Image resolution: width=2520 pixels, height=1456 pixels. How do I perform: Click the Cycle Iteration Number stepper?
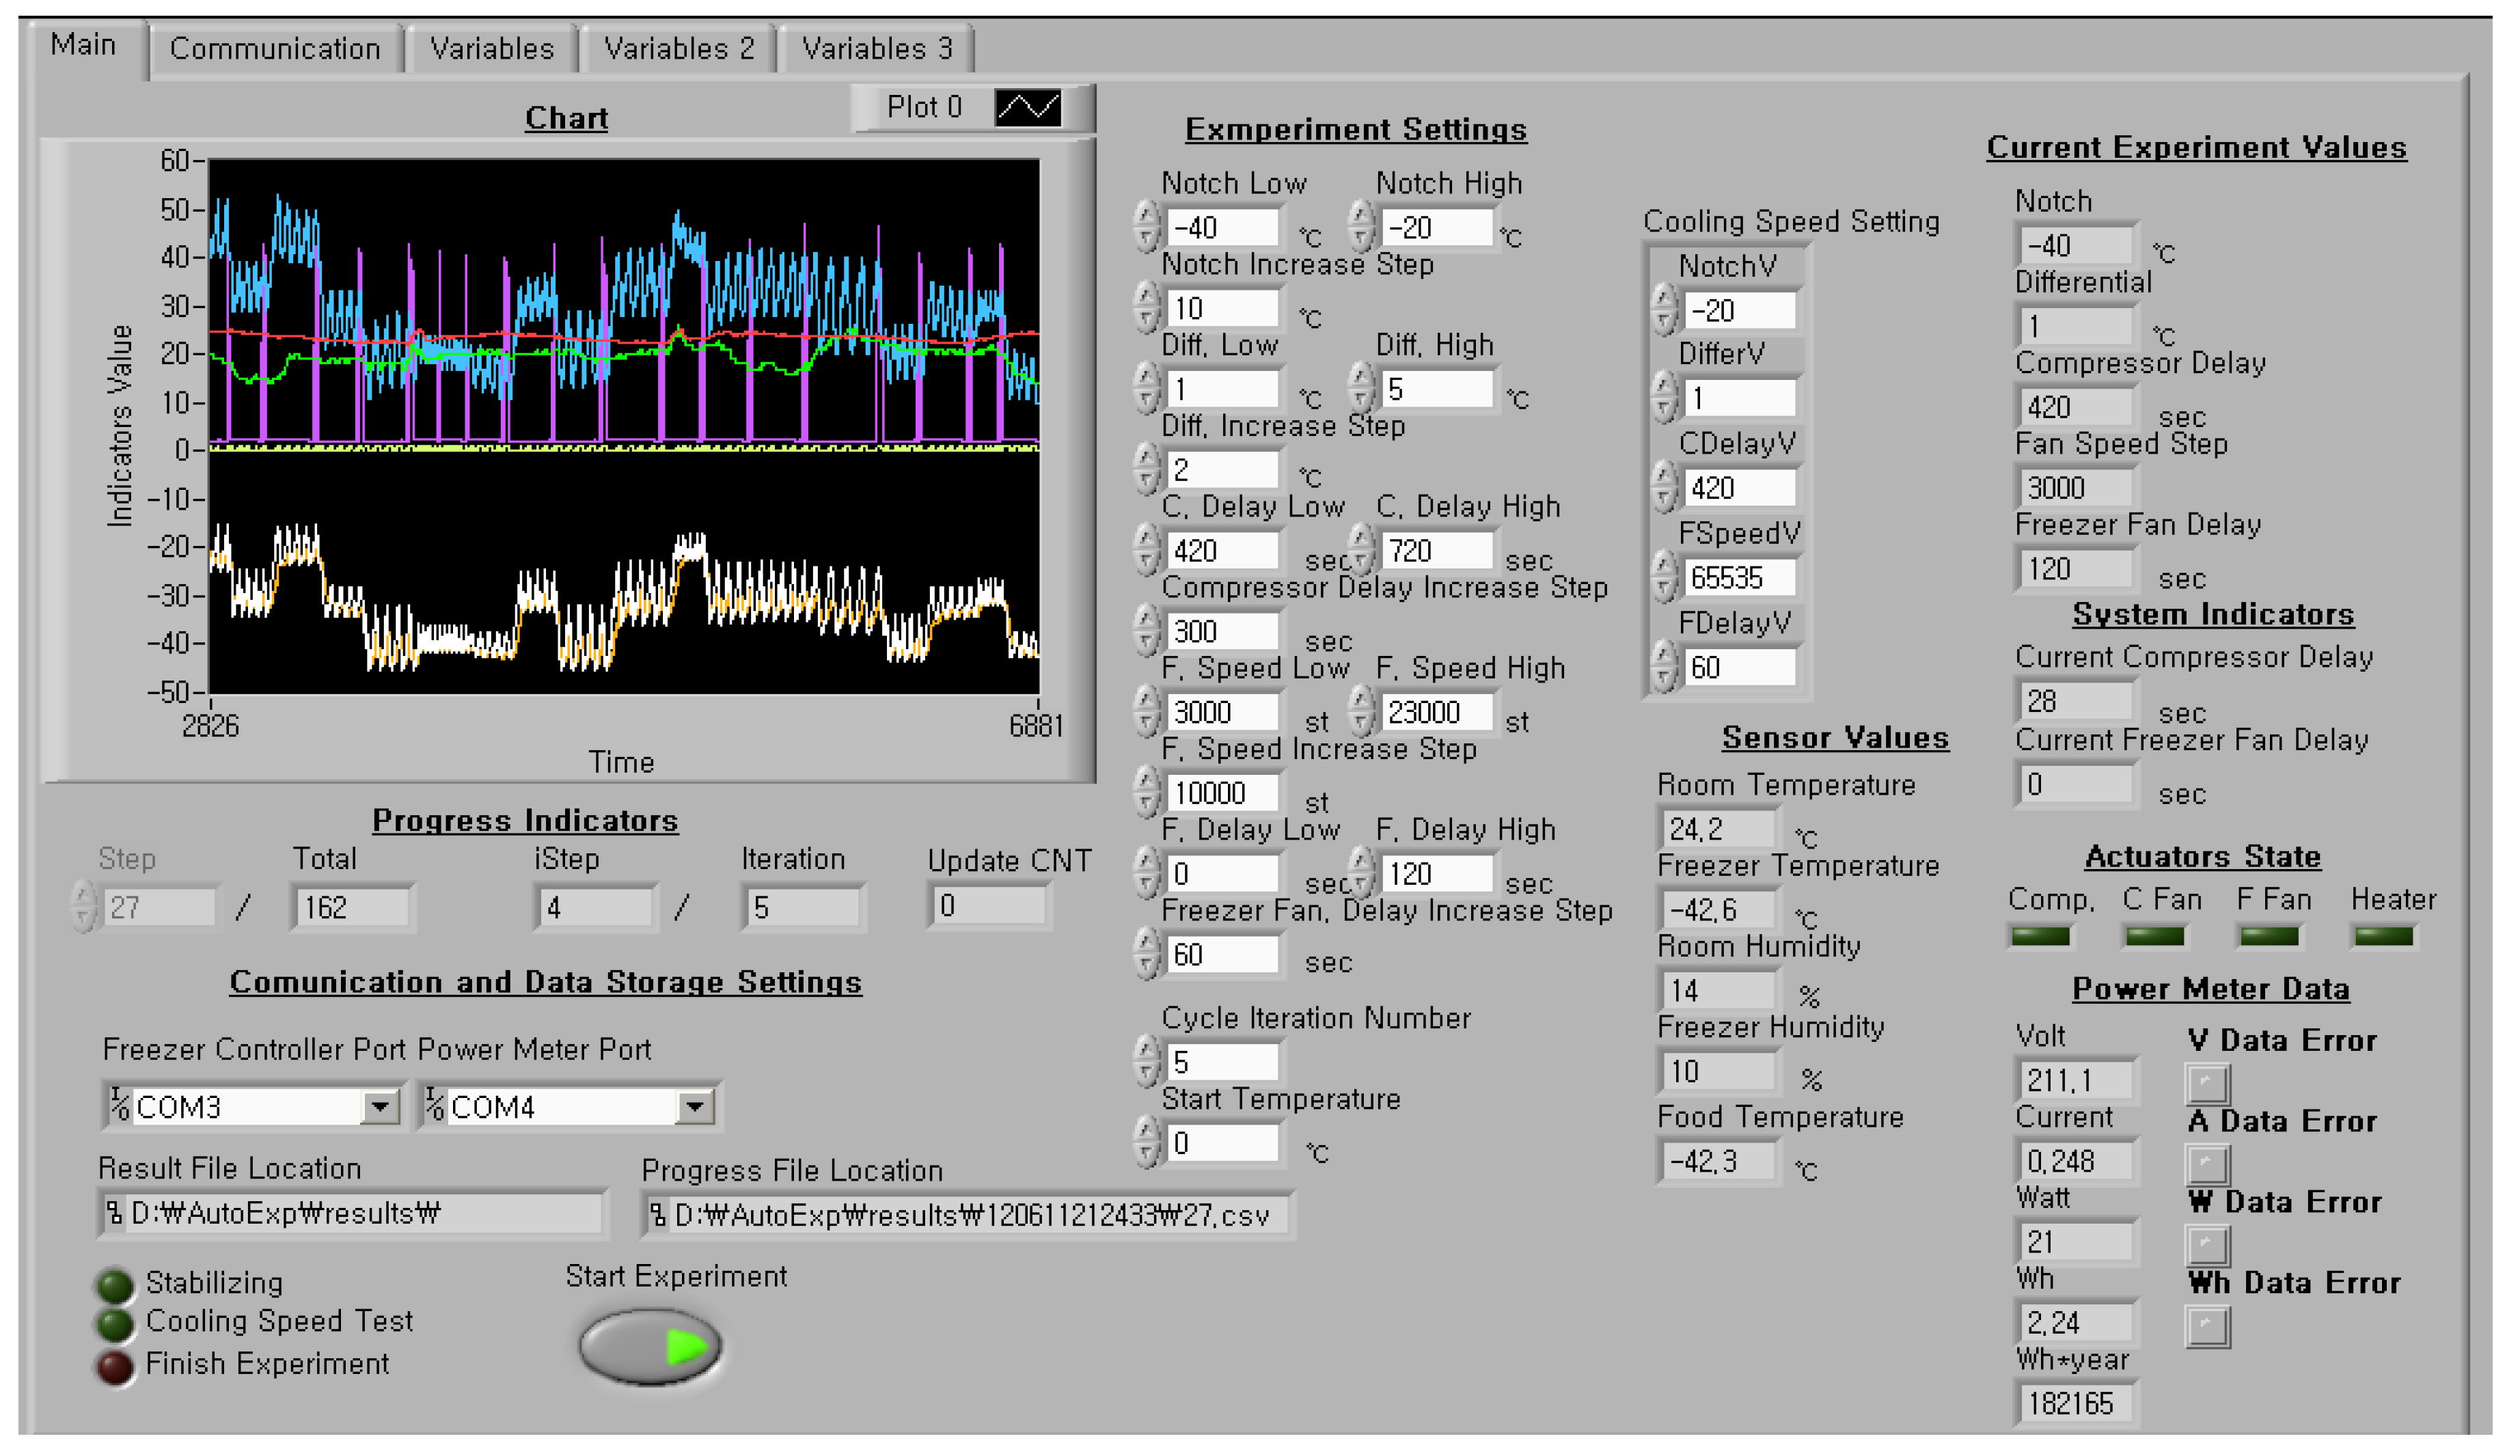click(x=1146, y=1061)
